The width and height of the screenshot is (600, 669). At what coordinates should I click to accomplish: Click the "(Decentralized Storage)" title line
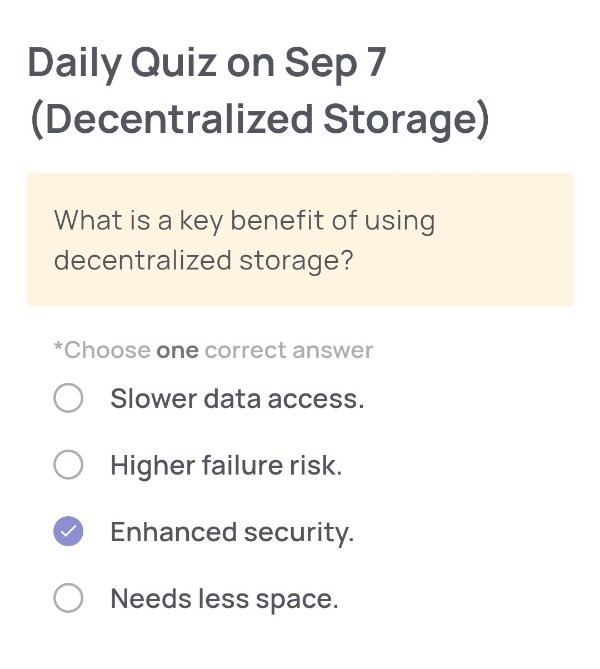259,120
